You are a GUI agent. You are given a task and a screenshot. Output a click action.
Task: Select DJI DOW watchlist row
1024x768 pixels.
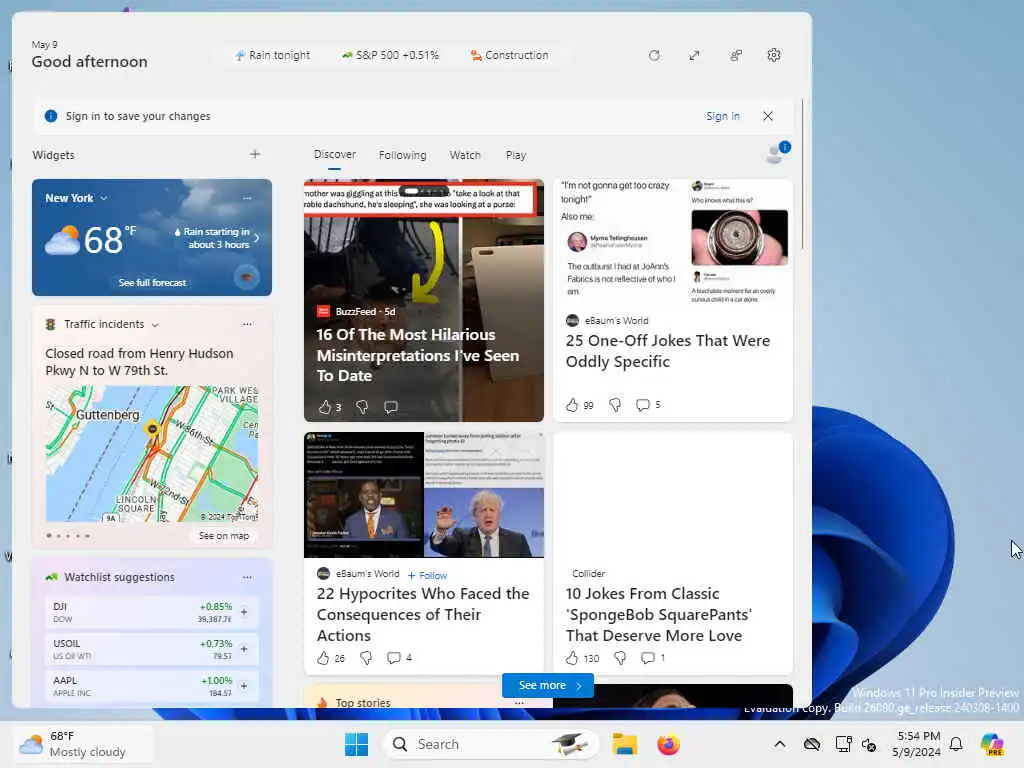152,613
